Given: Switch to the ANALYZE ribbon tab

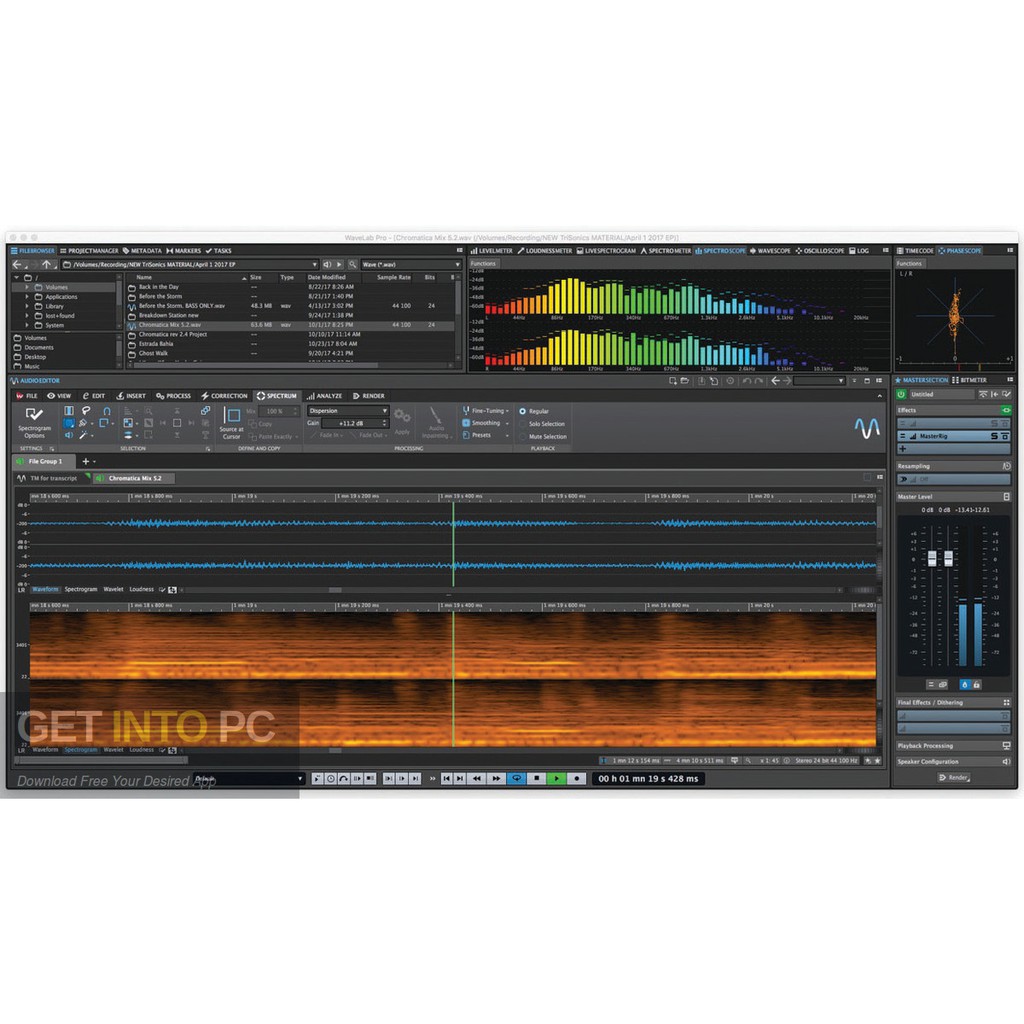Looking at the screenshot, I should tap(329, 396).
